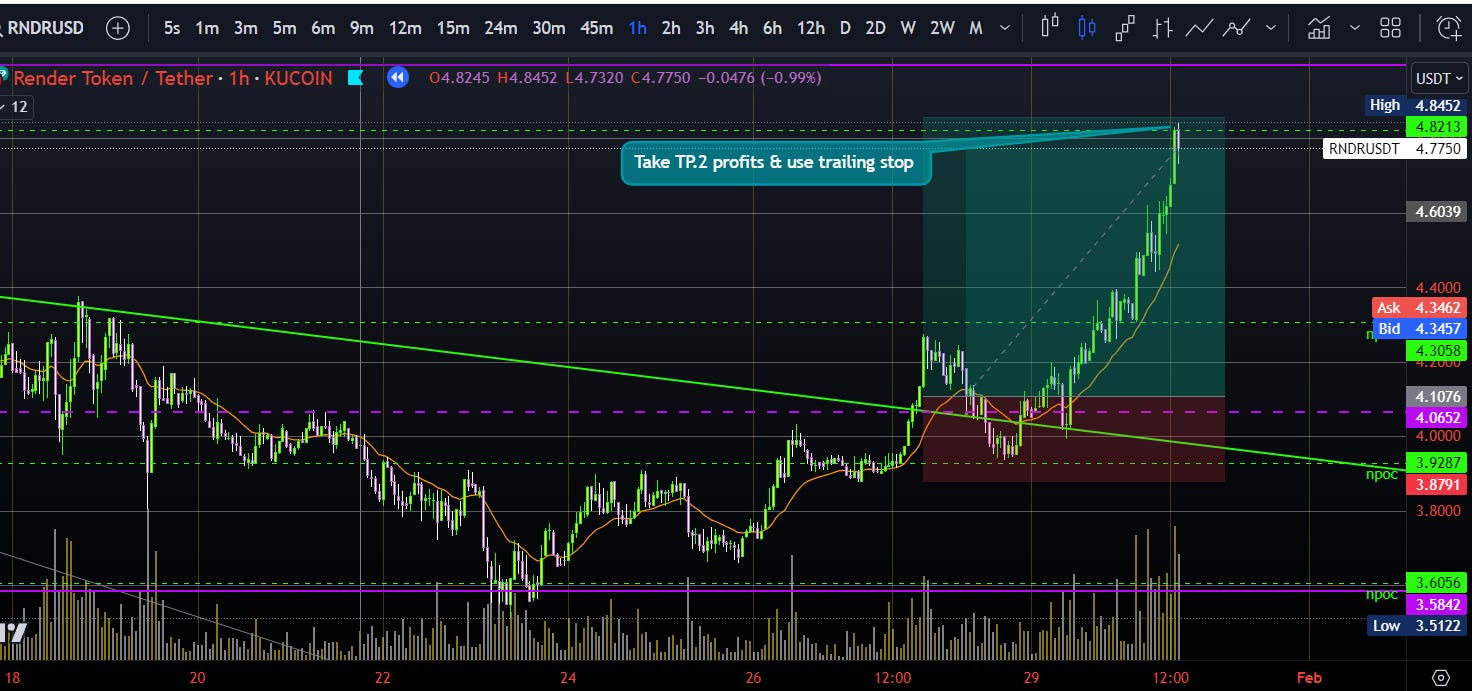
Task: Click the High 4.8452 price label
Action: (1416, 105)
